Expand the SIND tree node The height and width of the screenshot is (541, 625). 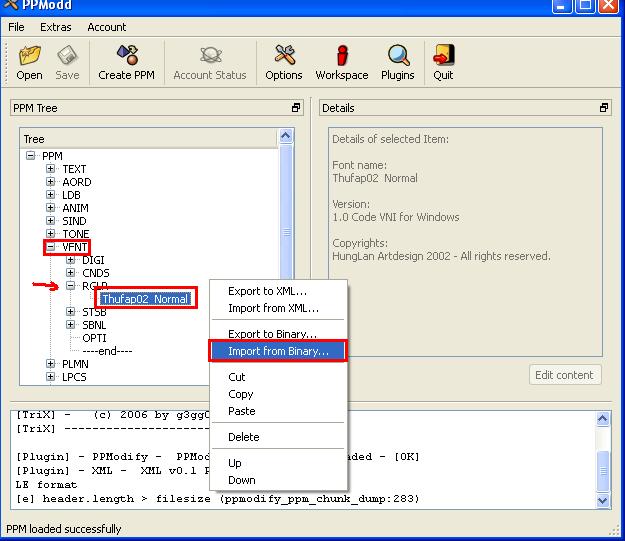[x=50, y=220]
